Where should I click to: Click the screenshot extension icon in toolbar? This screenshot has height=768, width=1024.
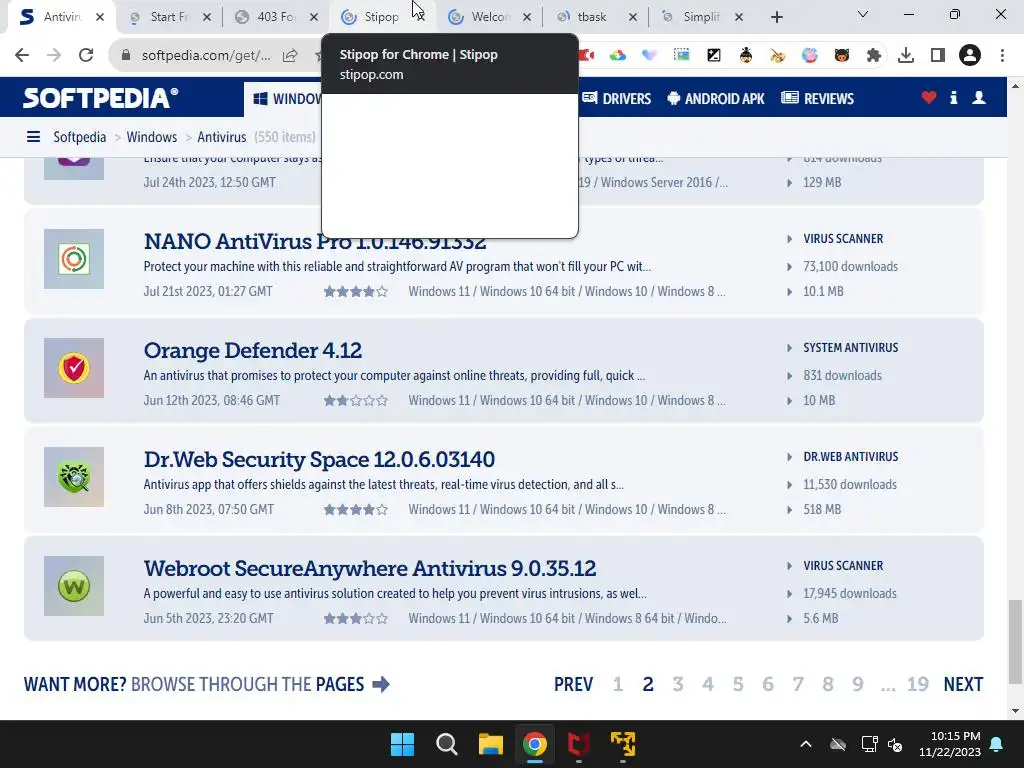point(682,56)
